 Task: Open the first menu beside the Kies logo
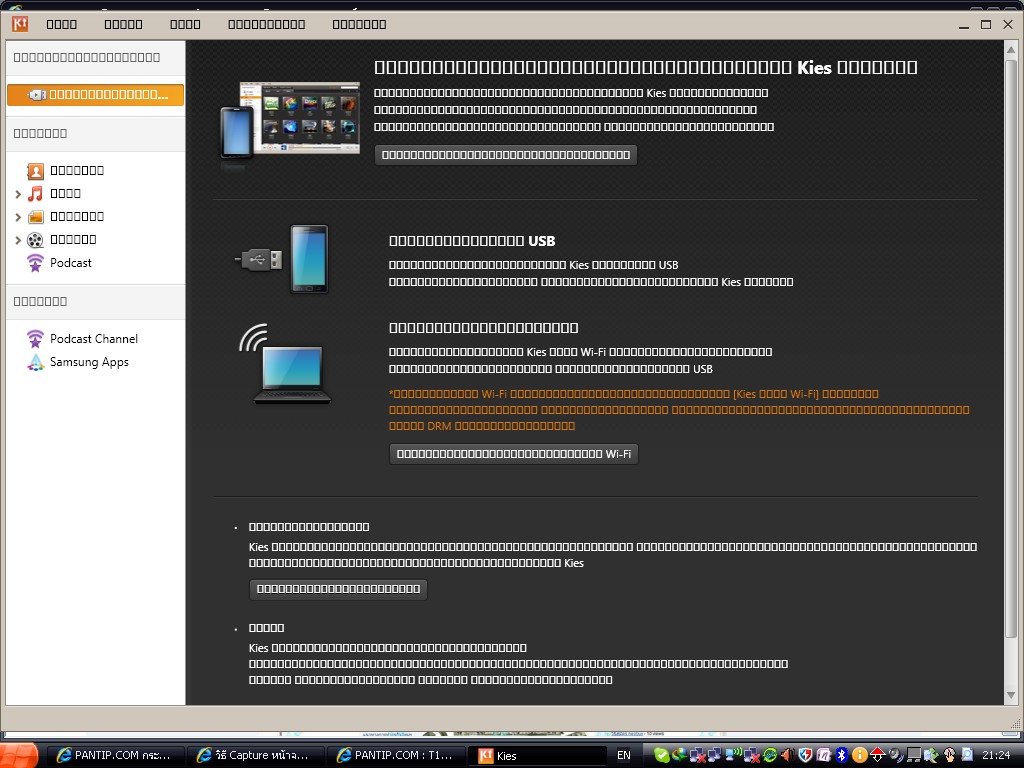point(61,25)
